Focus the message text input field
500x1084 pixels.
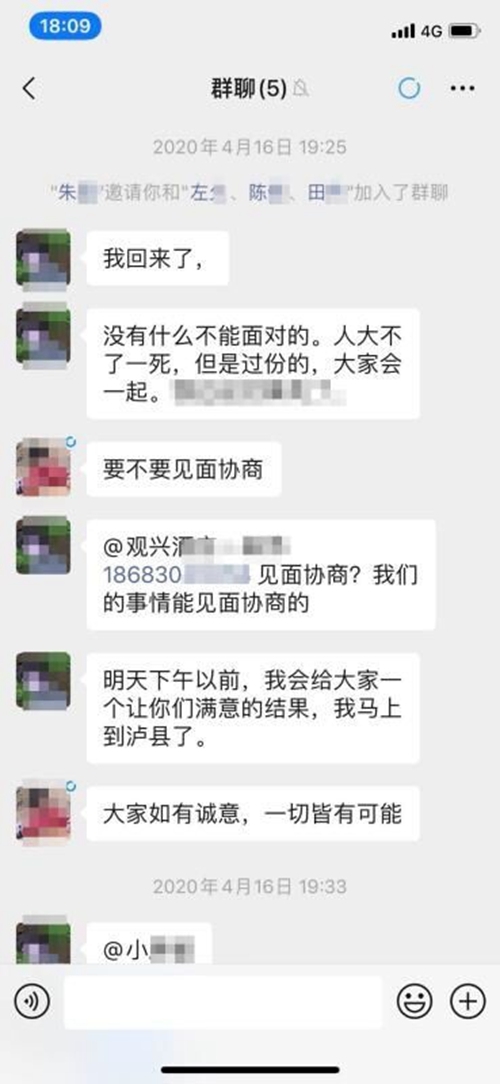tap(223, 1002)
